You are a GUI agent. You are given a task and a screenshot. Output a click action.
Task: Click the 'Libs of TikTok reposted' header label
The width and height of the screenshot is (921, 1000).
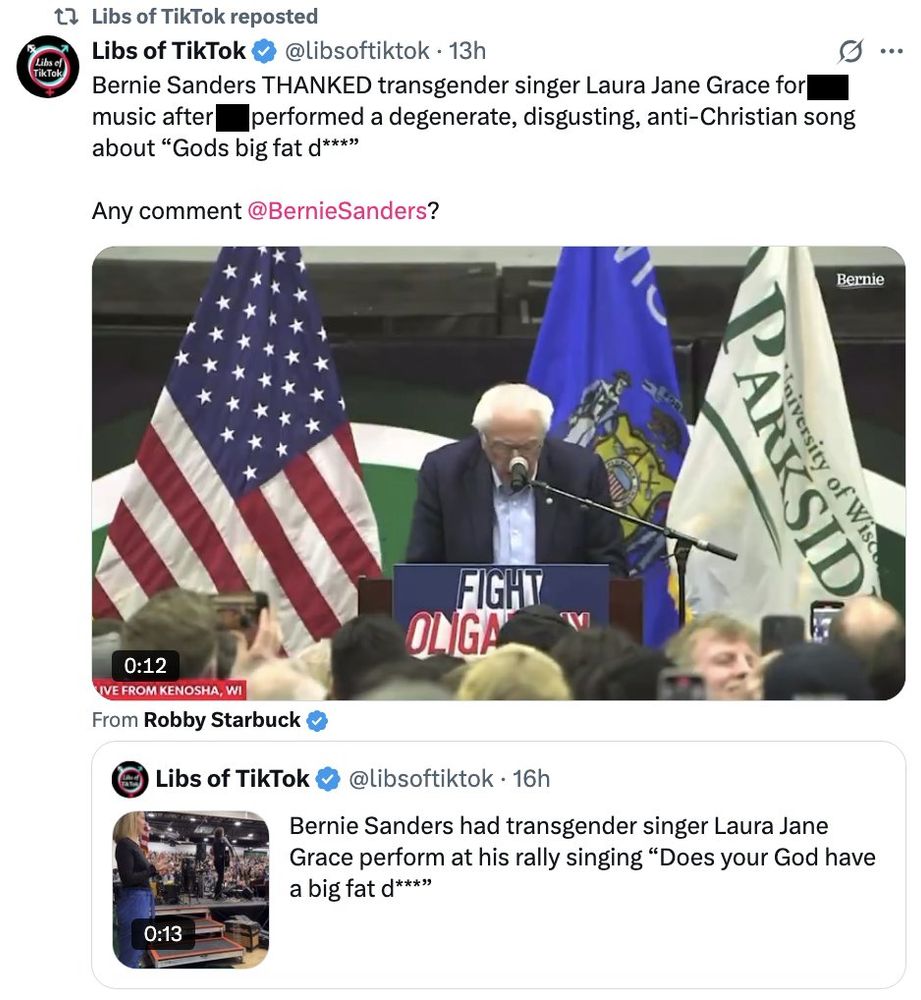click(x=203, y=14)
